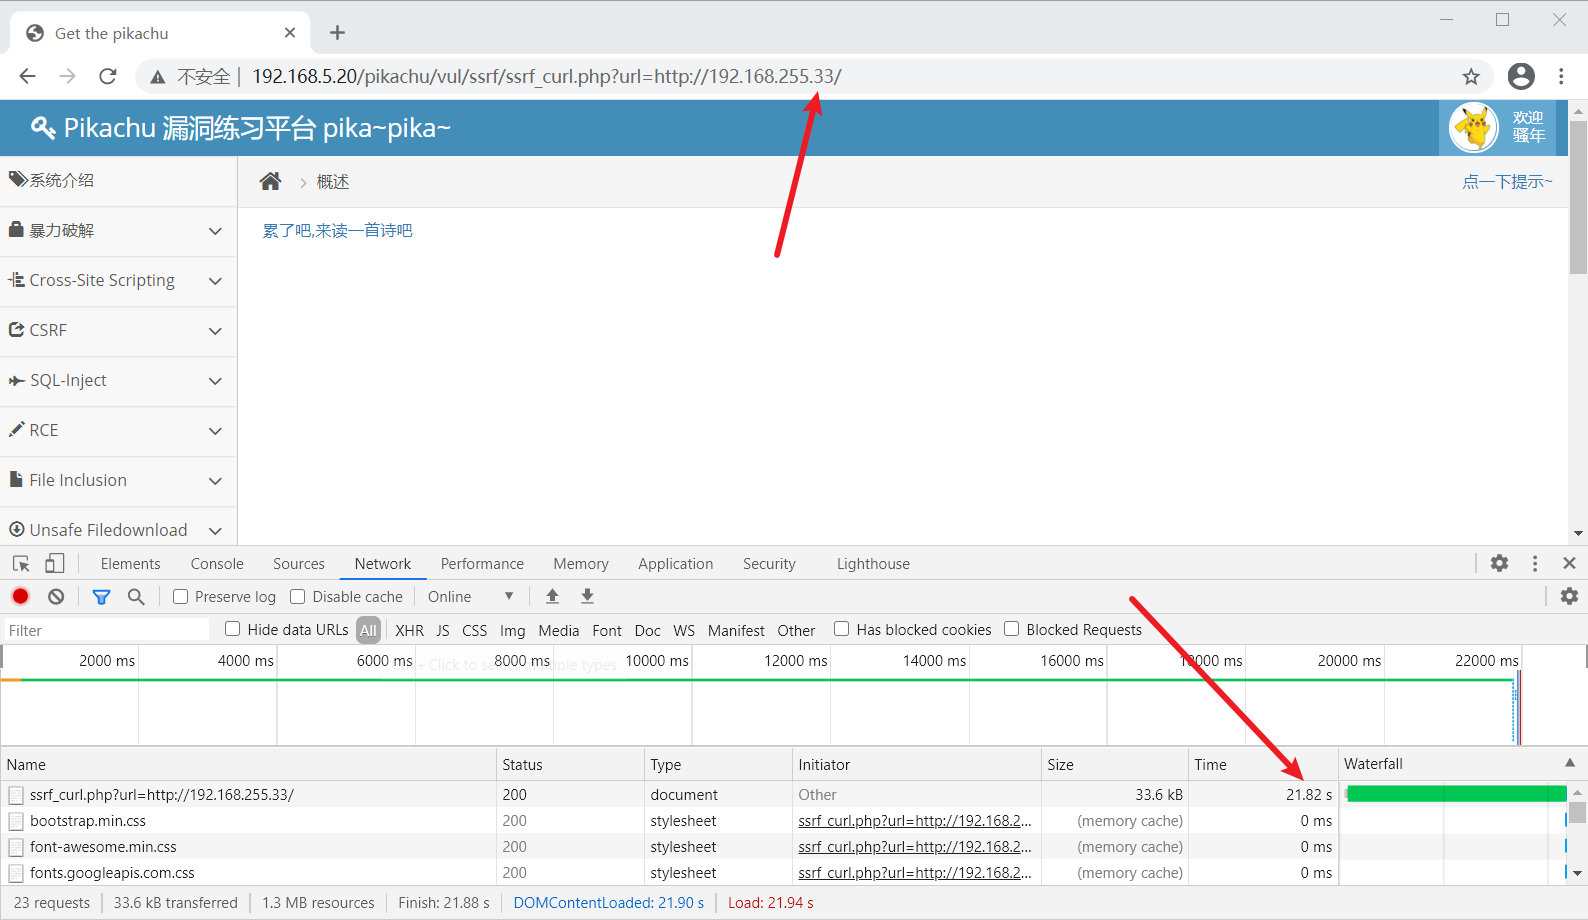
Task: Open DevTools more options menu
Action: [x=1535, y=563]
